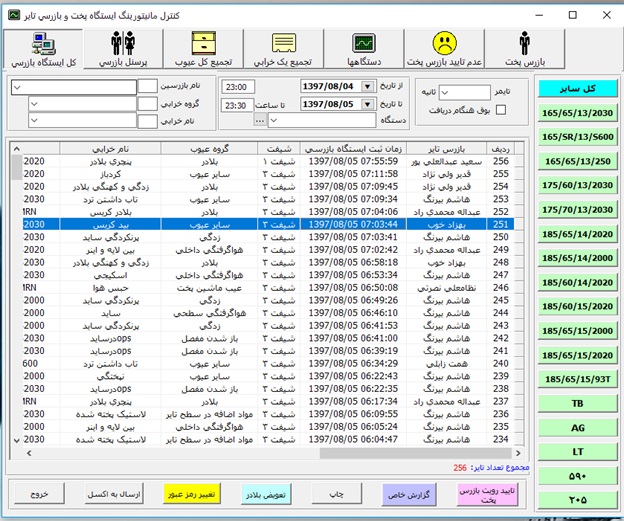
Task: Click the تعویض بلادر button
Action: 266,495
